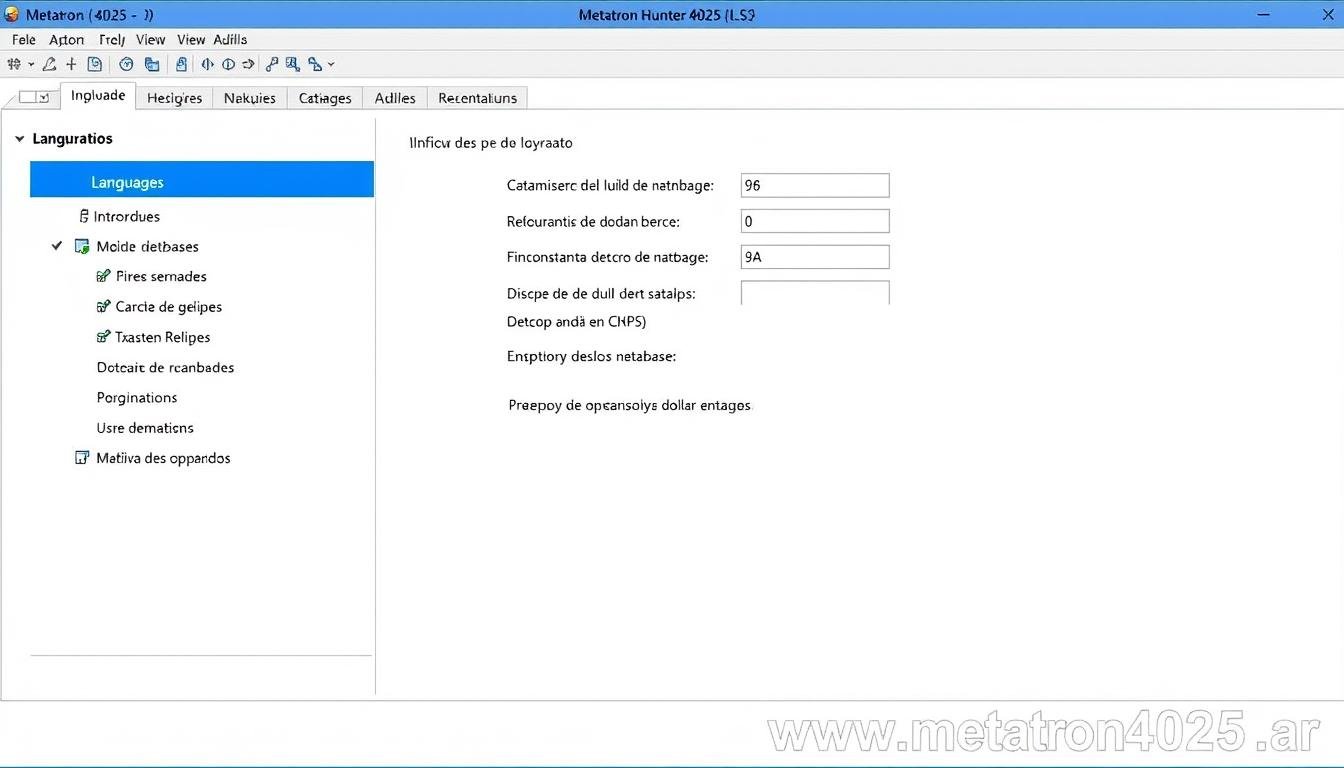The height and width of the screenshot is (768, 1344).
Task: Click the printer icon on the toolbar
Action: click(181, 63)
